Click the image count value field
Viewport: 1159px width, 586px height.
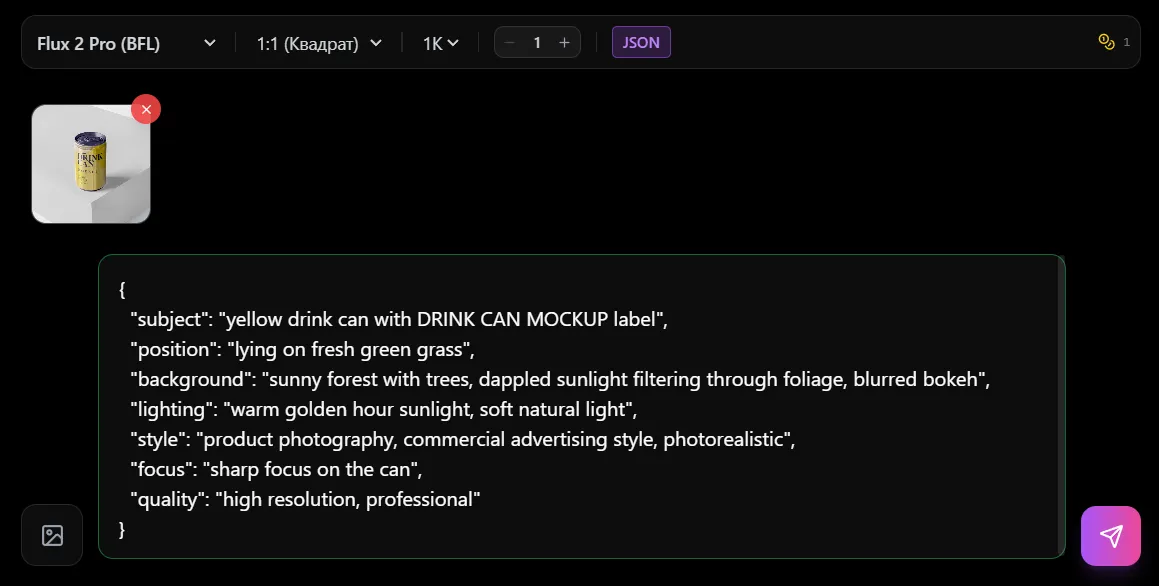[x=537, y=42]
